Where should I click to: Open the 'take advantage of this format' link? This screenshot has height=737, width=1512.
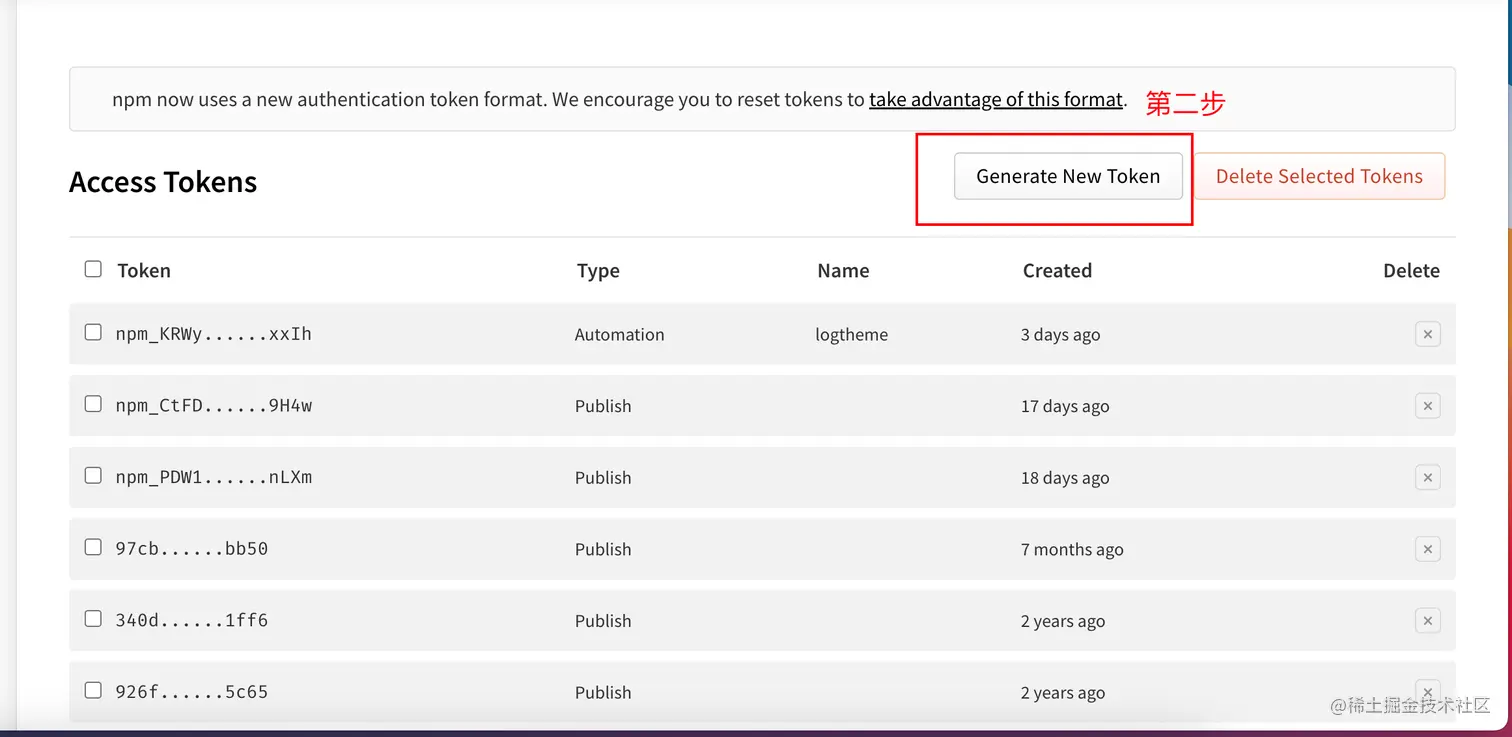[x=996, y=99]
